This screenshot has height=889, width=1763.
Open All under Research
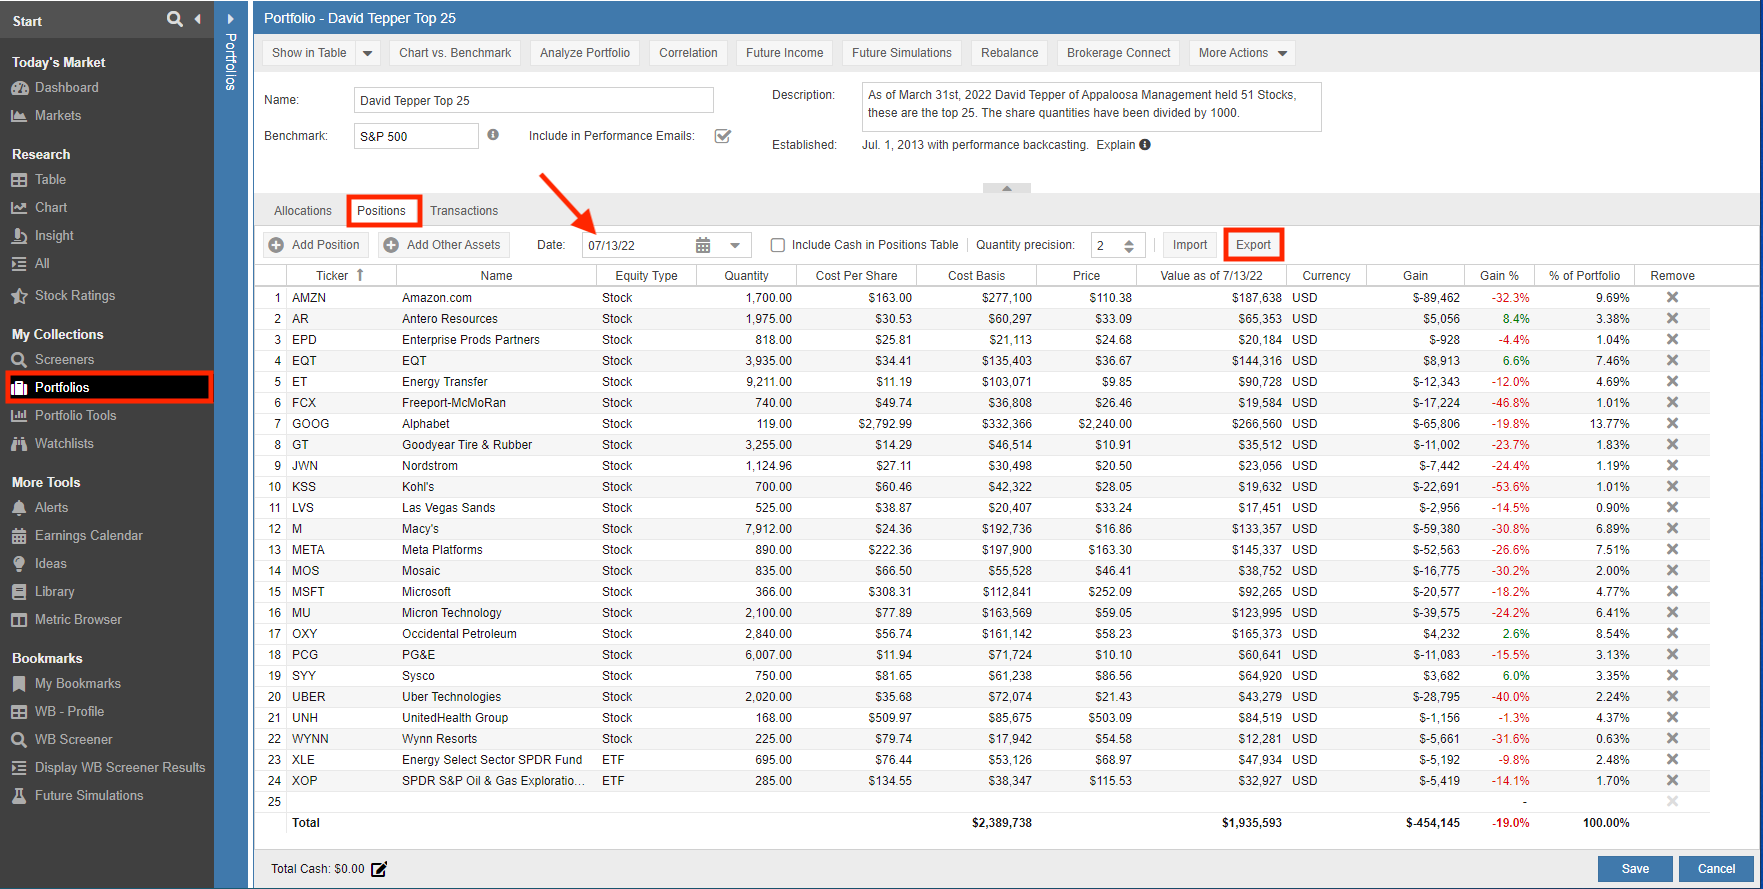click(x=41, y=264)
